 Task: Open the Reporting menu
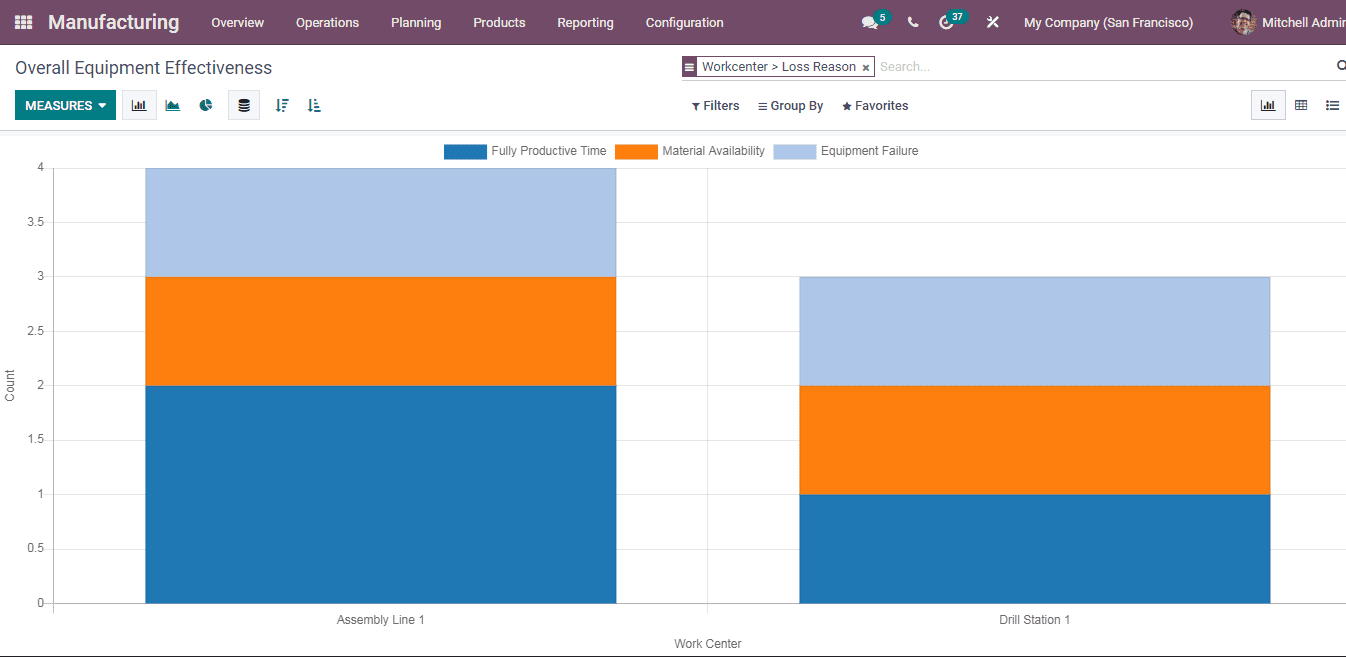tap(585, 22)
